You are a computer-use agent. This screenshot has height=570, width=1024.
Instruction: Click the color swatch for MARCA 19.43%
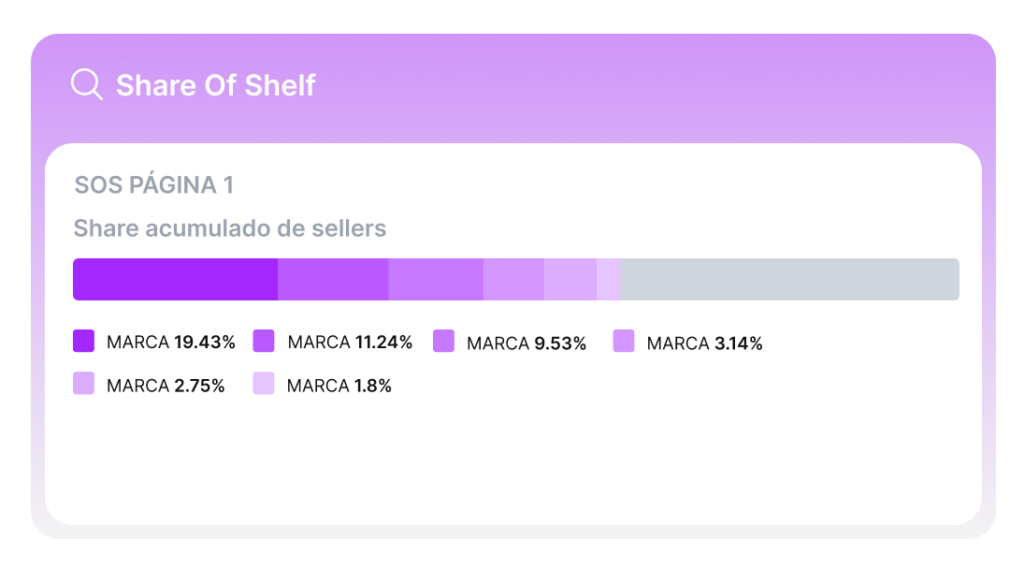84,341
